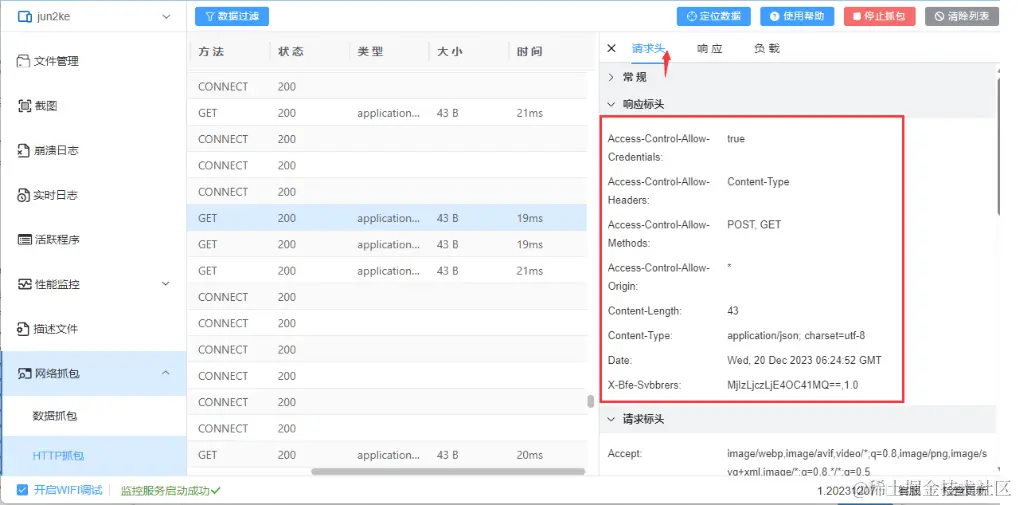Open 崩溃日志 in the sidebar

pyautogui.click(x=93, y=151)
